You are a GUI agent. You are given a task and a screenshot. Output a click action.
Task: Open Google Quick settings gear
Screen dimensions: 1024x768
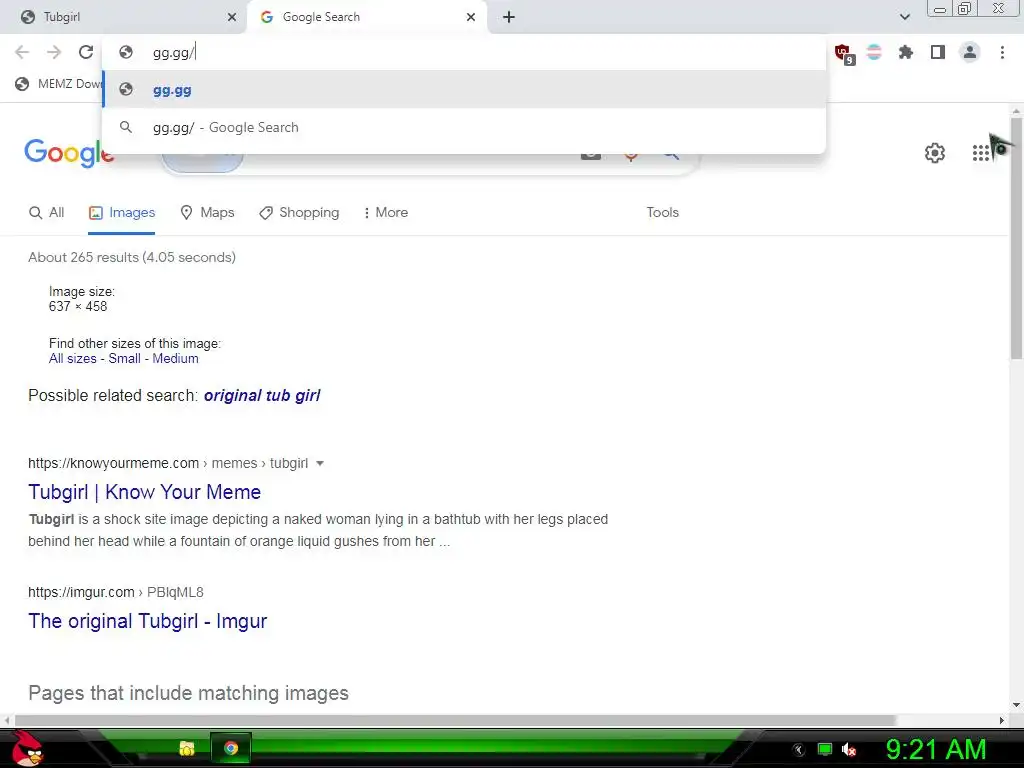935,153
